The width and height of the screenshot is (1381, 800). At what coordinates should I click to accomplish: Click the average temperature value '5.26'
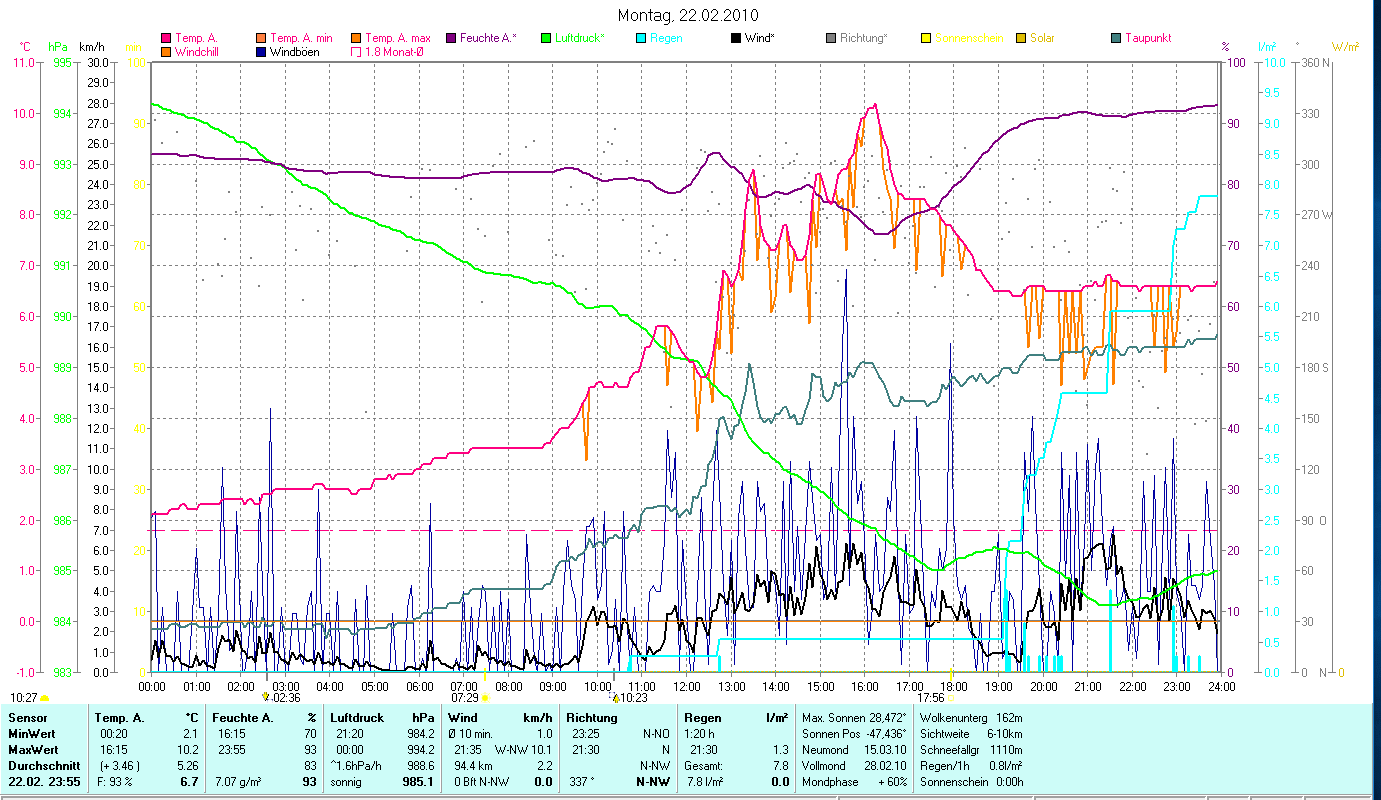(x=187, y=765)
